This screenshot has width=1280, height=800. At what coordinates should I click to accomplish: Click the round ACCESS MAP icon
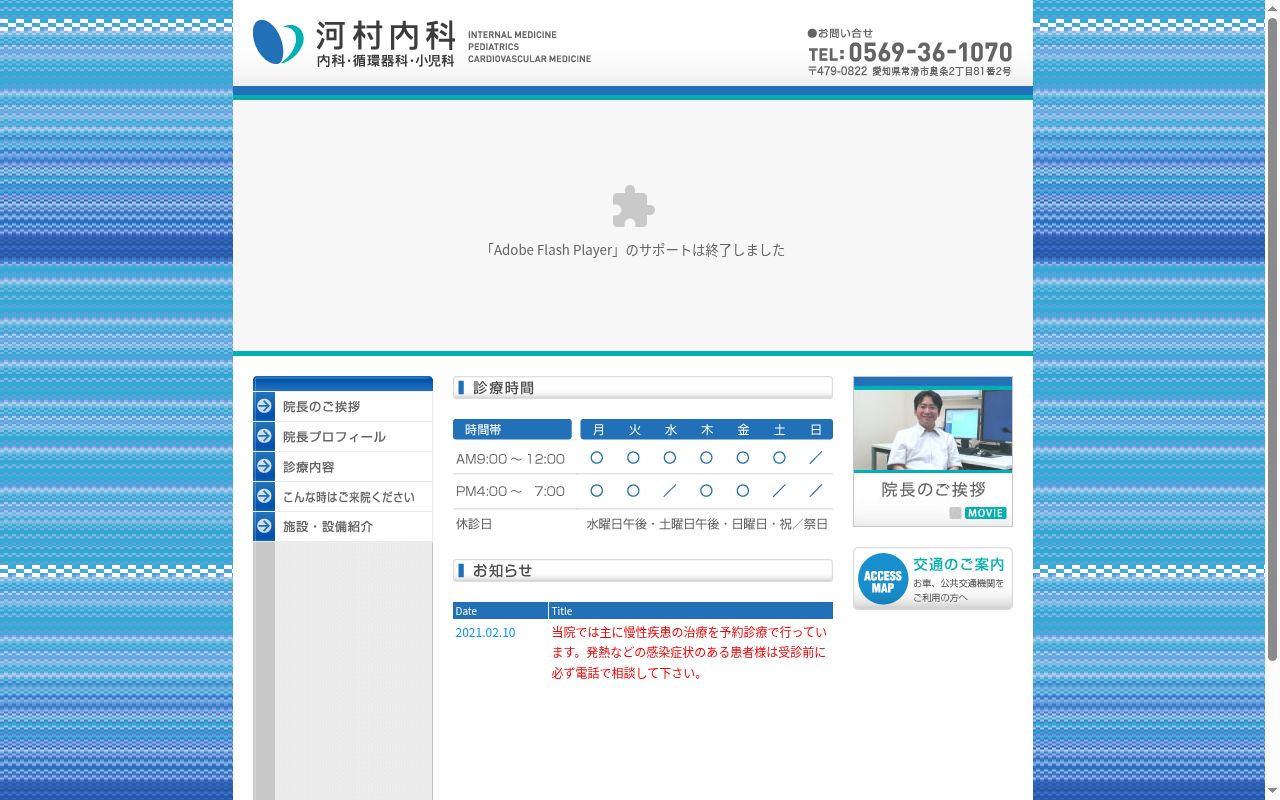(882, 579)
